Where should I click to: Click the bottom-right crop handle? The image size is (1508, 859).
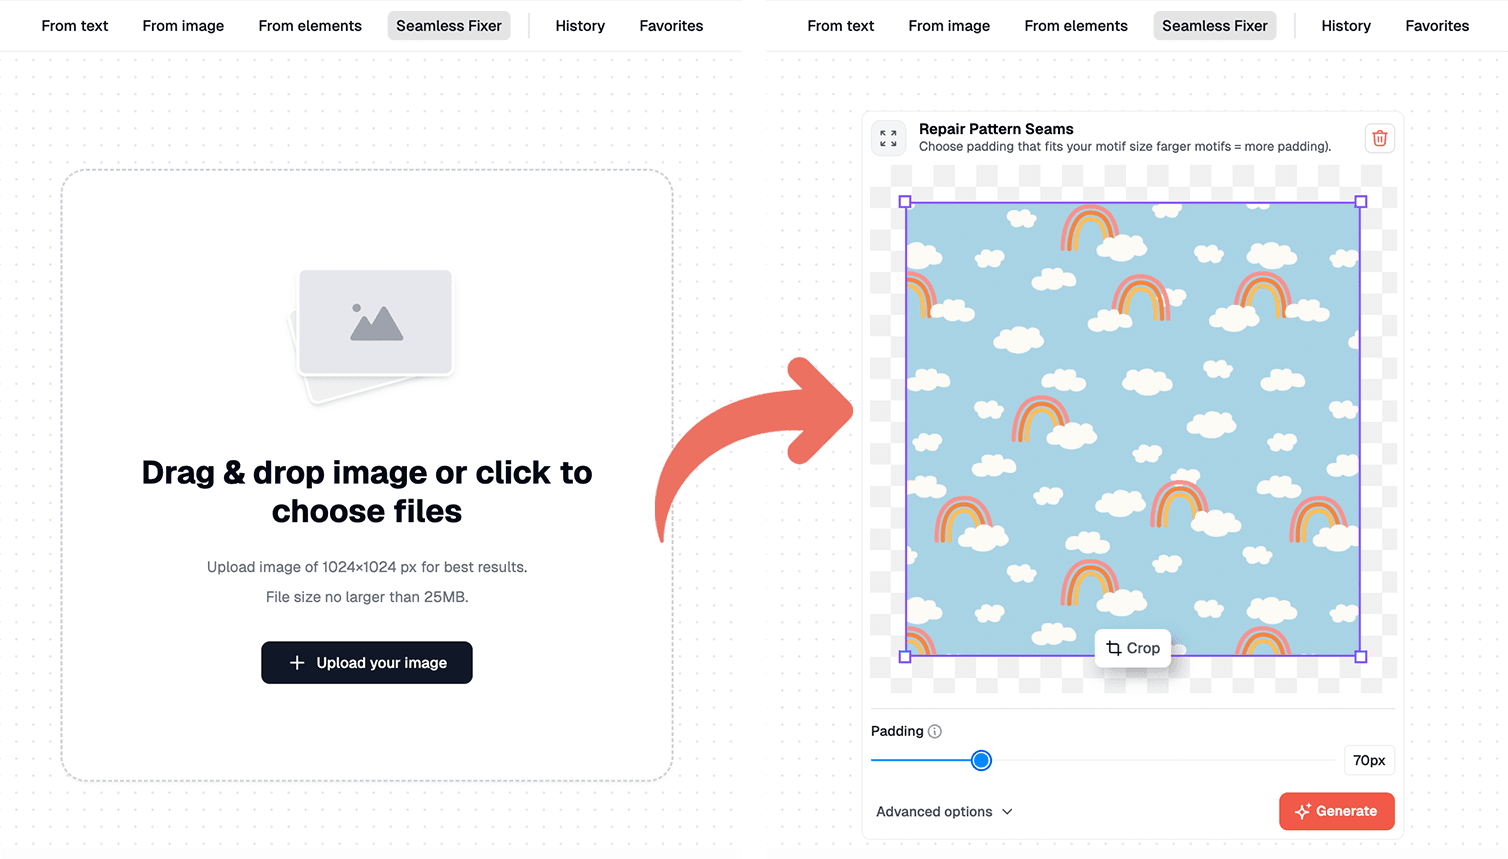tap(1360, 657)
